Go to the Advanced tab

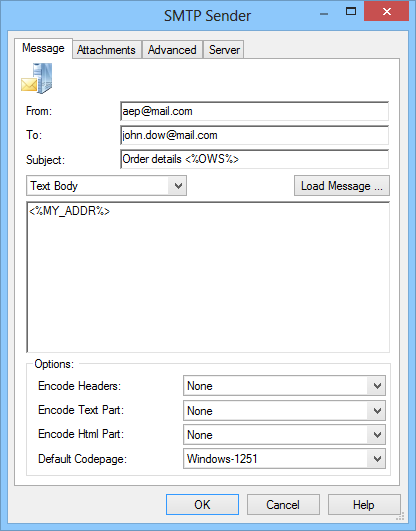172,50
